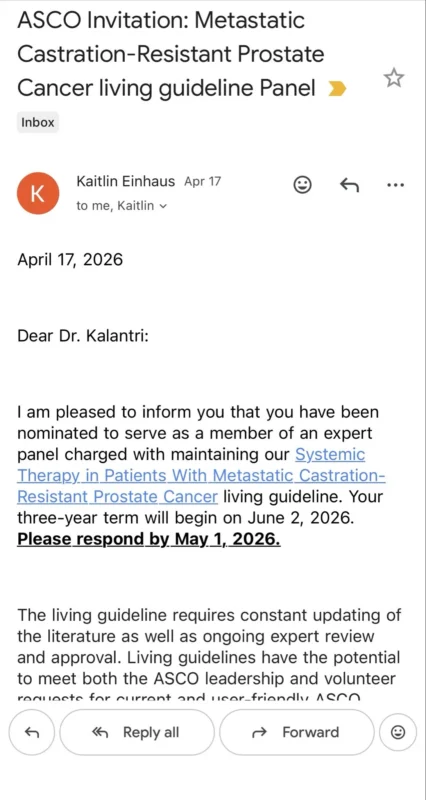Tap the round reply button at bottom left
Viewport: 426px width, 800px height.
[32, 732]
